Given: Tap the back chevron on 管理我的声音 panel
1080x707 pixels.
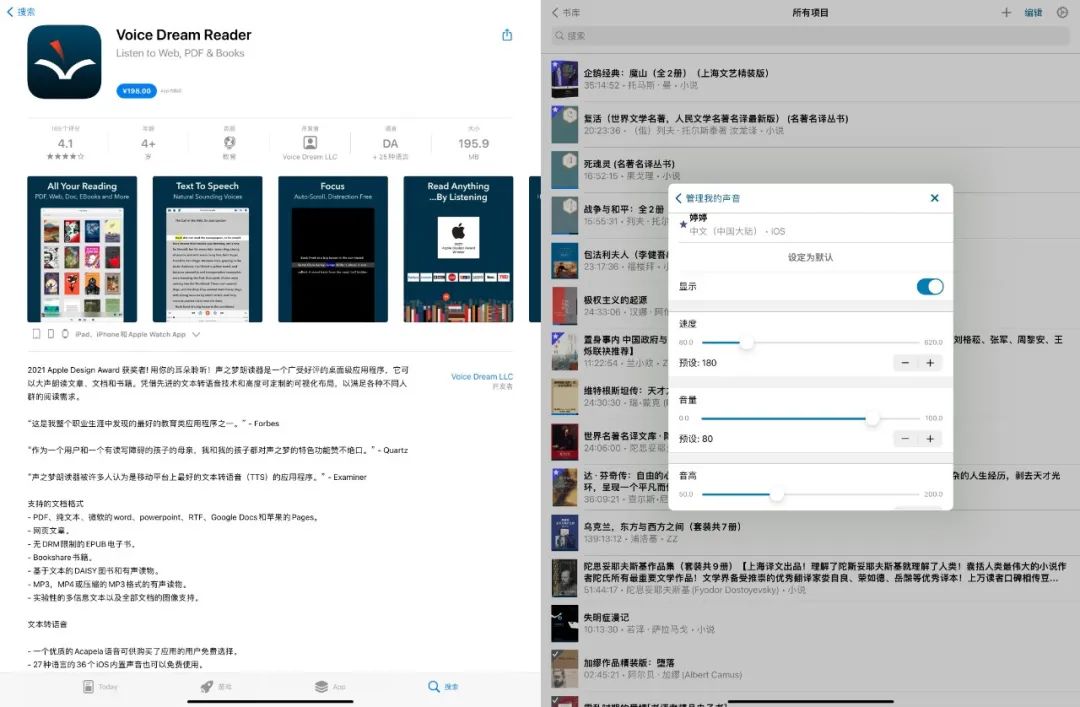Looking at the screenshot, I should coord(678,197).
